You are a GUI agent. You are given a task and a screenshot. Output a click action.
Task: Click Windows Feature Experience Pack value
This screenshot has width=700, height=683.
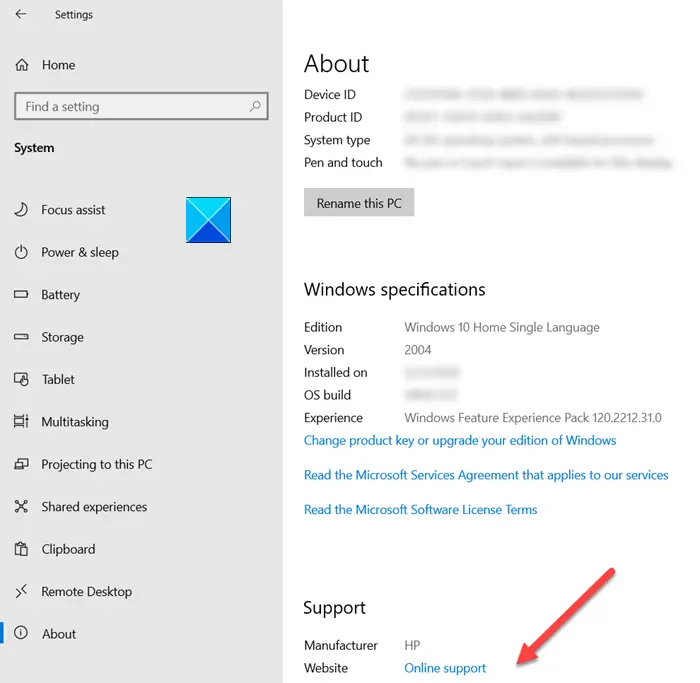[533, 418]
